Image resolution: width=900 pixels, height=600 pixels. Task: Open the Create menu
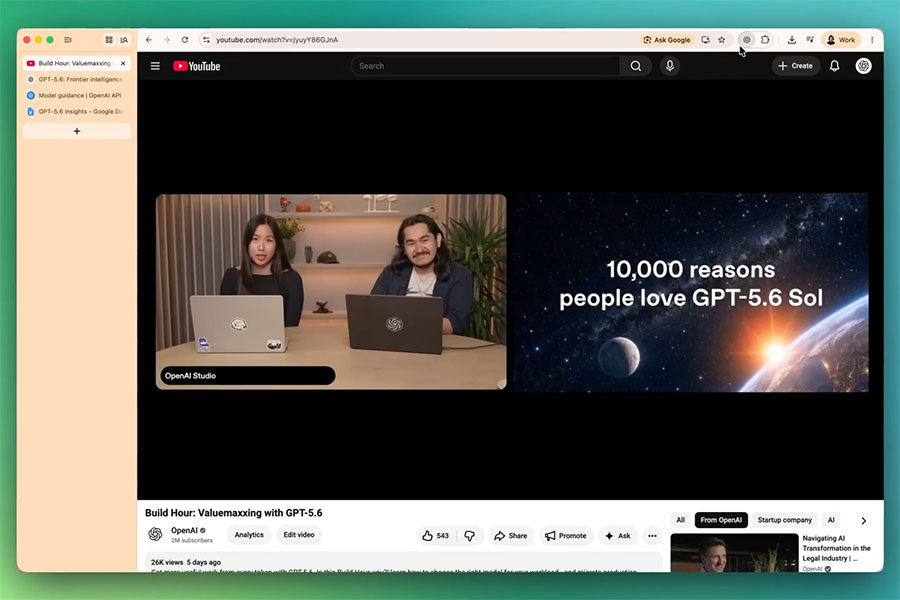(796, 66)
